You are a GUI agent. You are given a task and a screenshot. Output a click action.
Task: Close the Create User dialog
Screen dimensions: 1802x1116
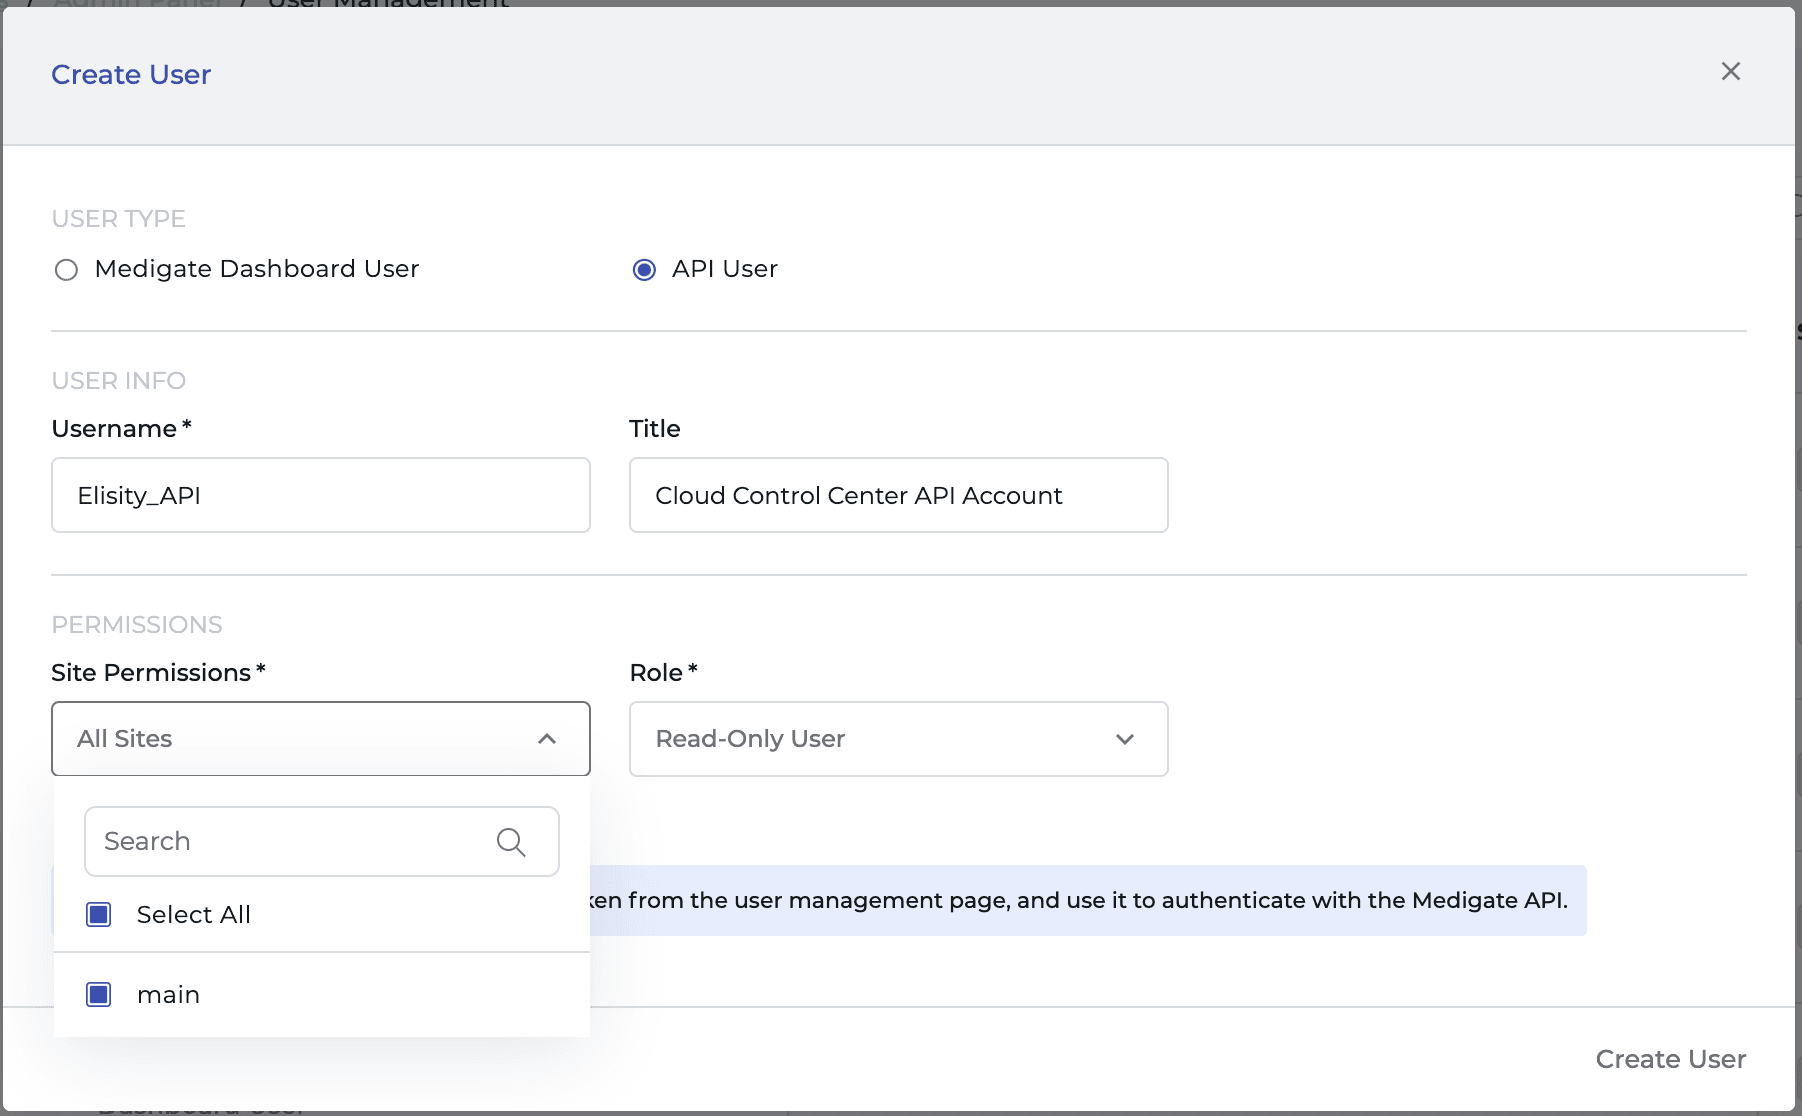click(x=1730, y=71)
